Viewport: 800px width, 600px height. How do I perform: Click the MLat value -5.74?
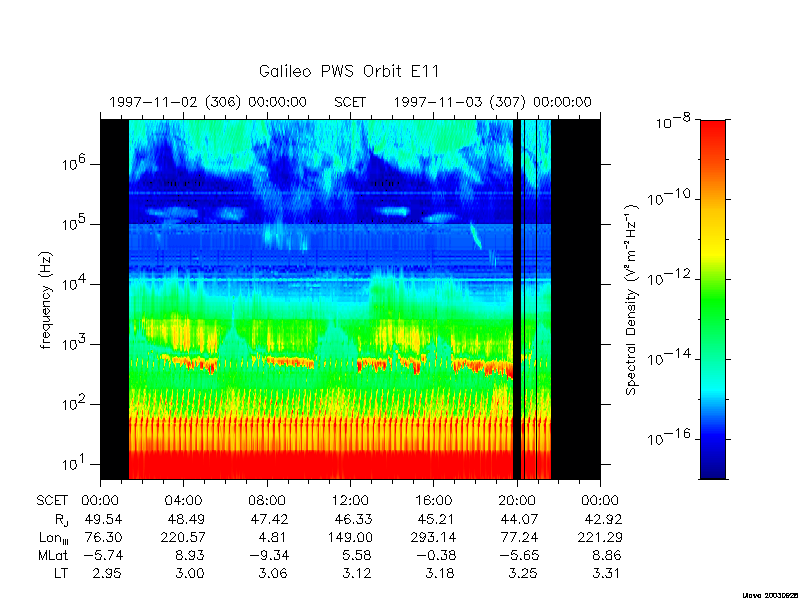click(102, 555)
